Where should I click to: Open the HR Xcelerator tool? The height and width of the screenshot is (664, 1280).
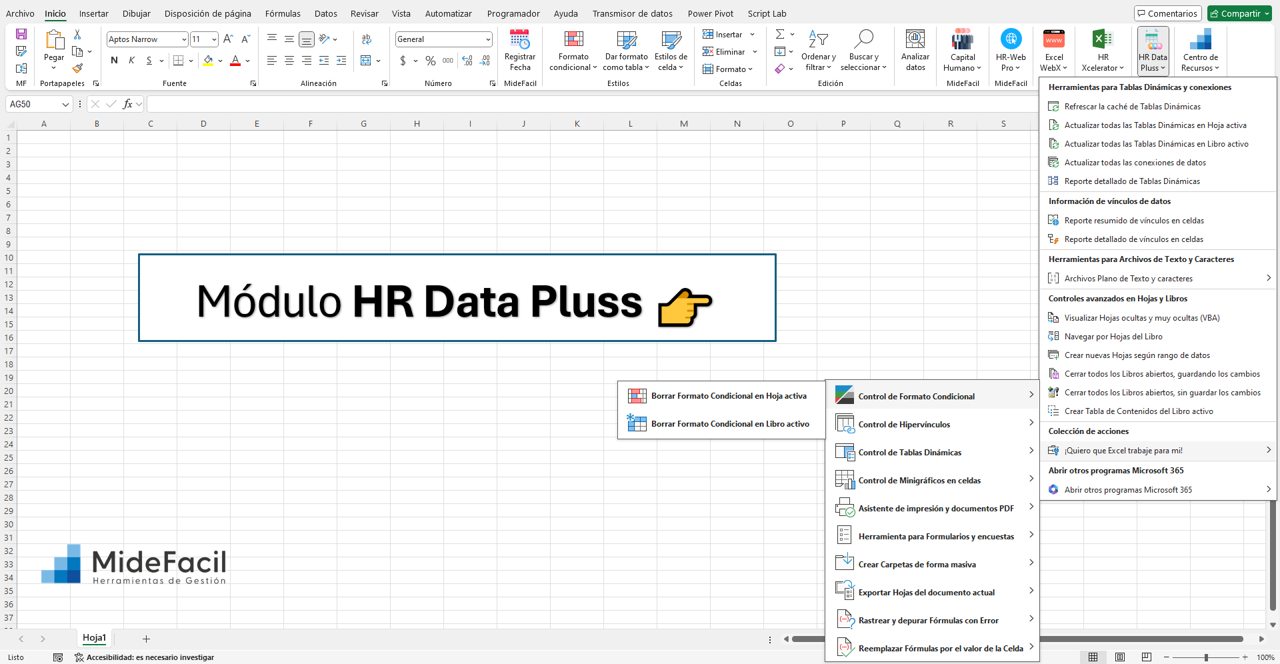click(x=1103, y=50)
